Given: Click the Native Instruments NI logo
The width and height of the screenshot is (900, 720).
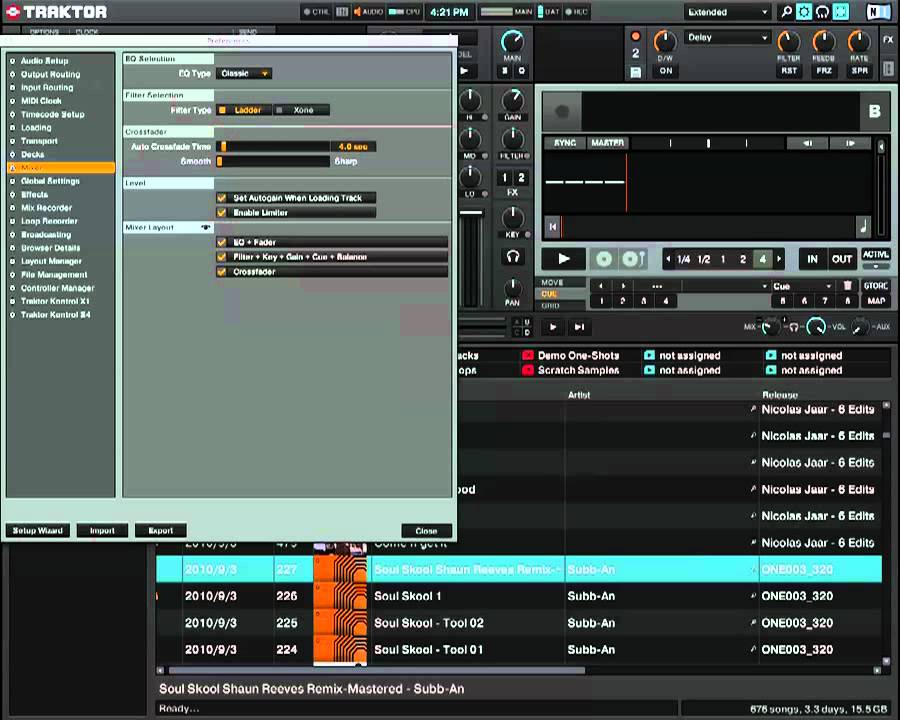Looking at the screenshot, I should pyautogui.click(x=878, y=11).
